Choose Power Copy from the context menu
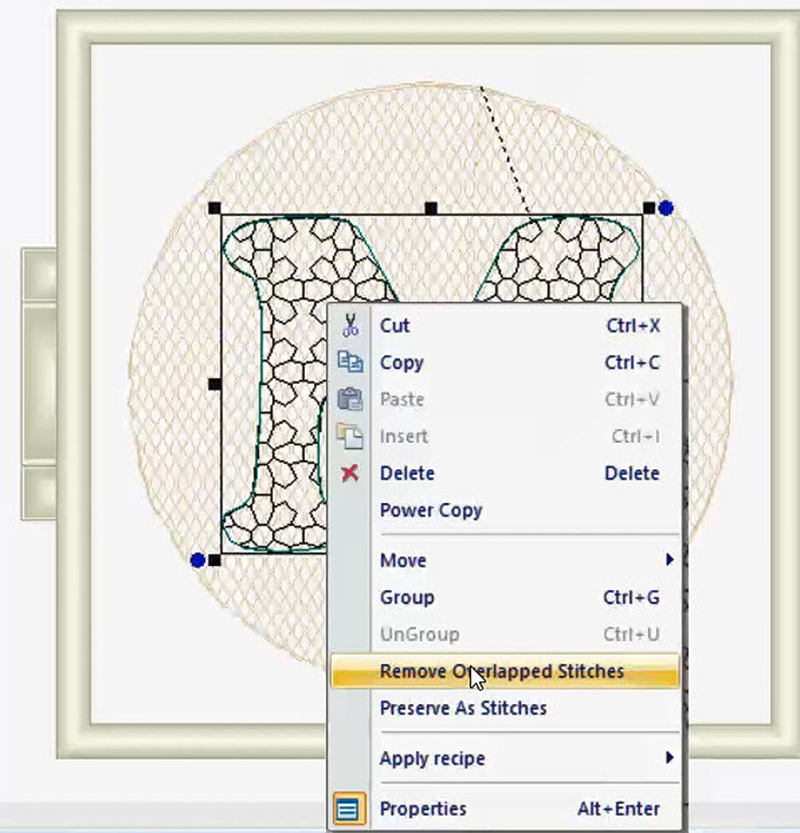Viewport: 800px width, 833px height. (431, 510)
